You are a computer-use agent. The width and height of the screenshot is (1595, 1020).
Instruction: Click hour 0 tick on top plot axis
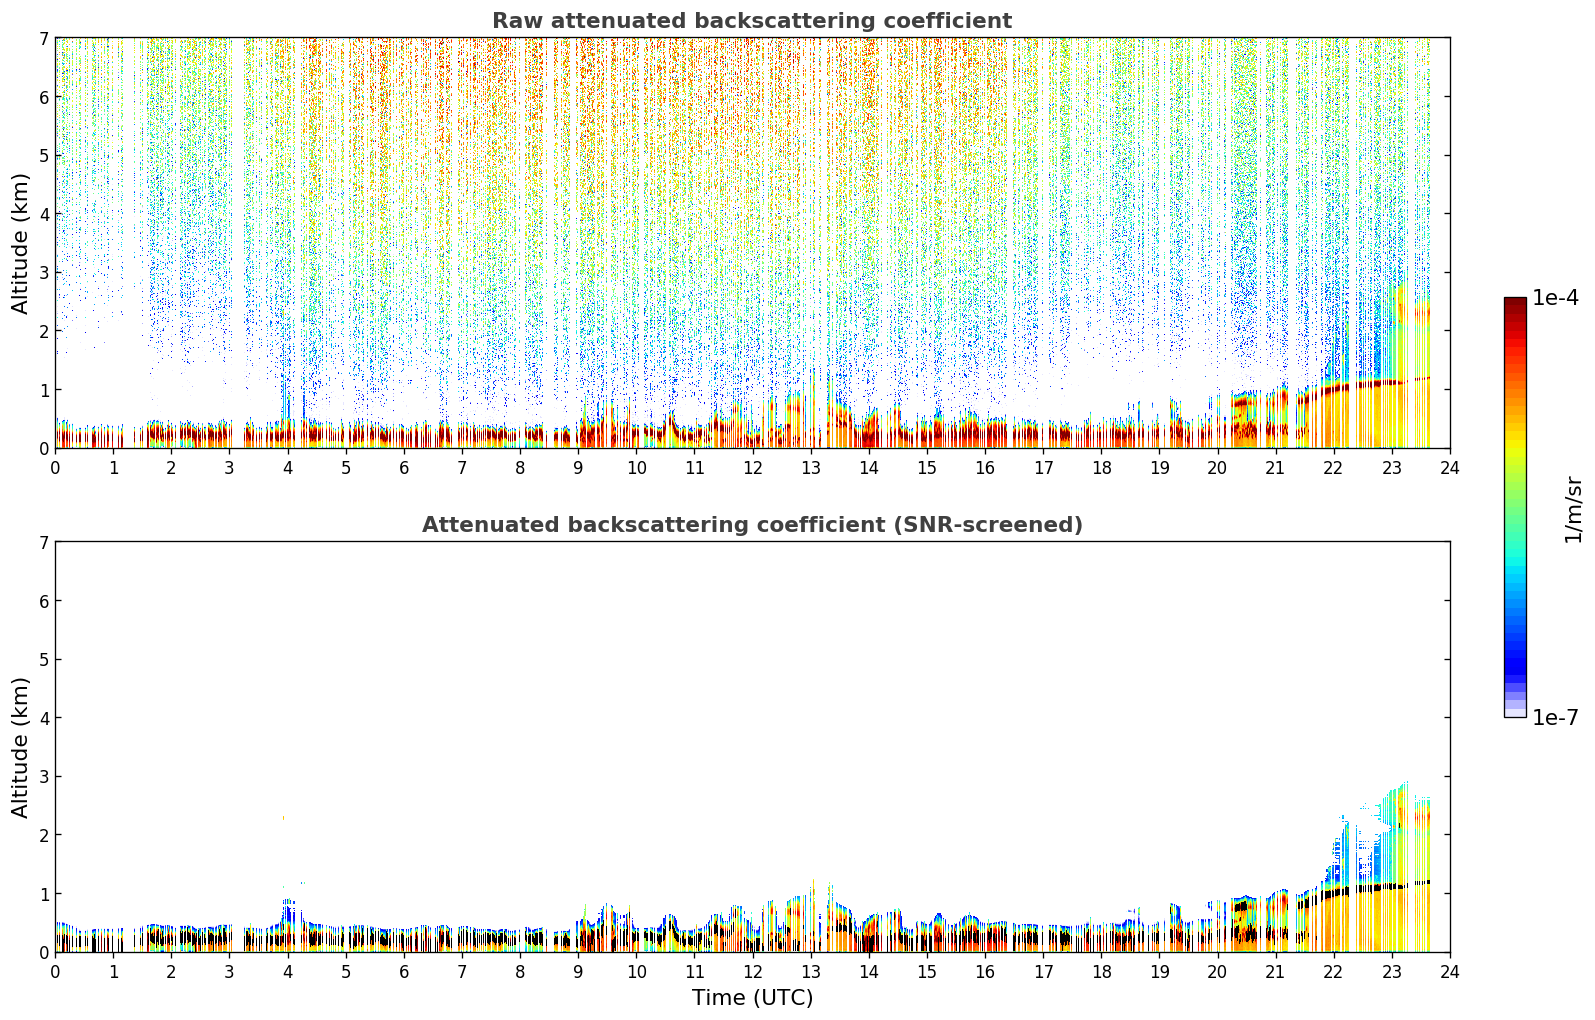coord(55,467)
